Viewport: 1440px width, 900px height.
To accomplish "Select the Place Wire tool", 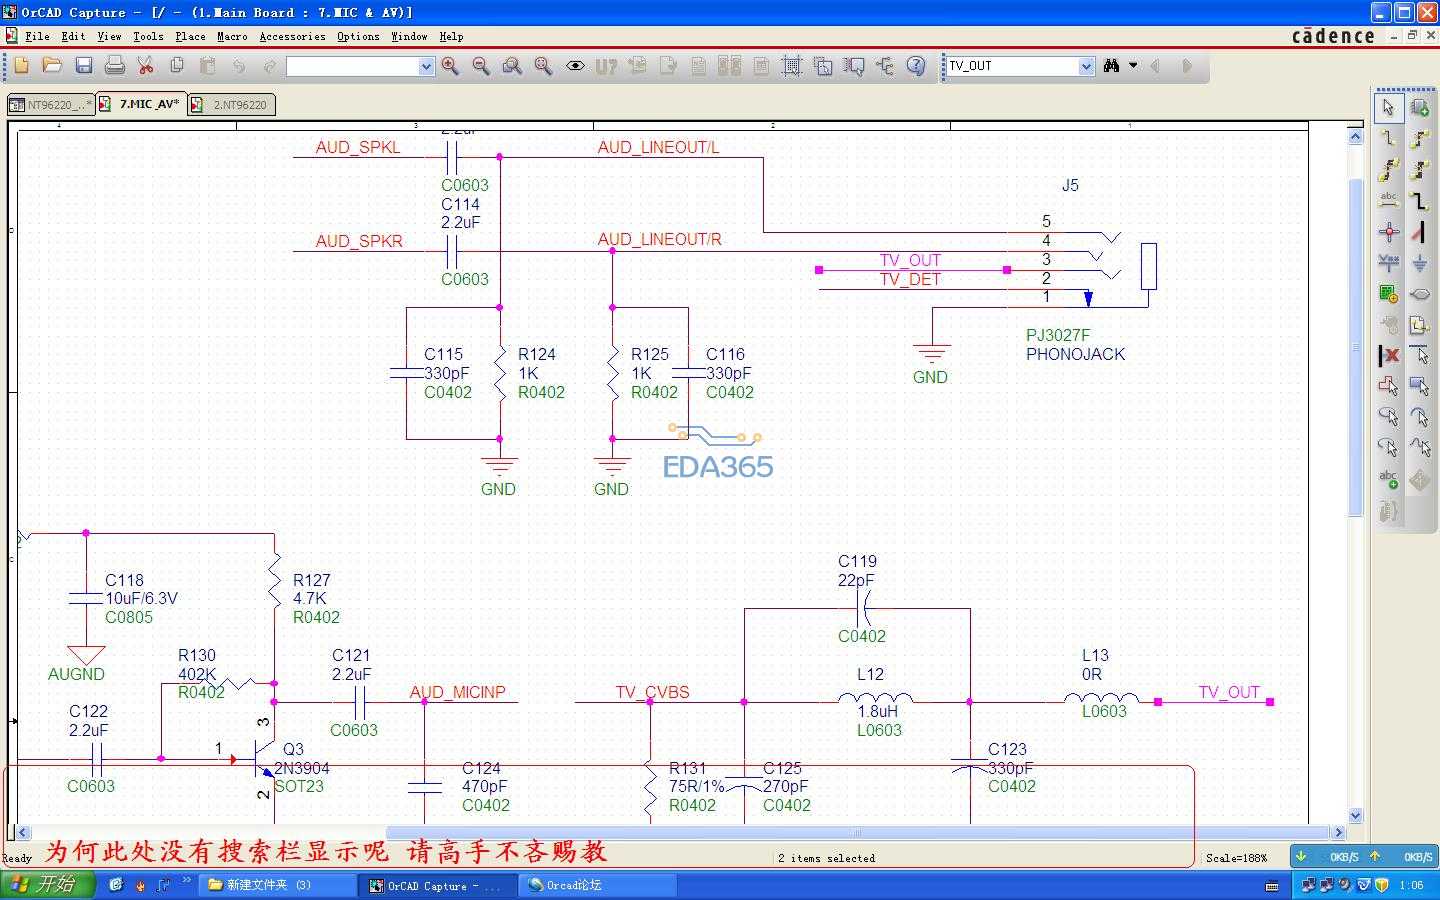I will [1388, 139].
